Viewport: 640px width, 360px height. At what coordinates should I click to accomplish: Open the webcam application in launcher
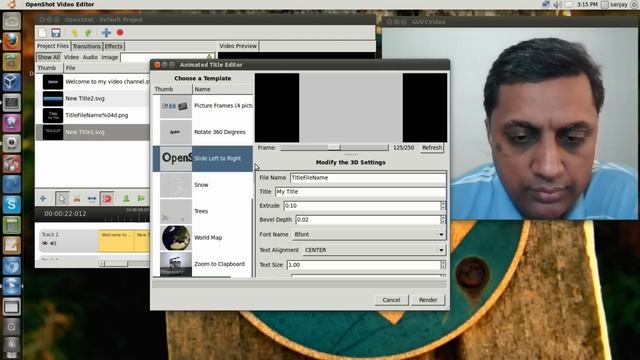point(11,143)
